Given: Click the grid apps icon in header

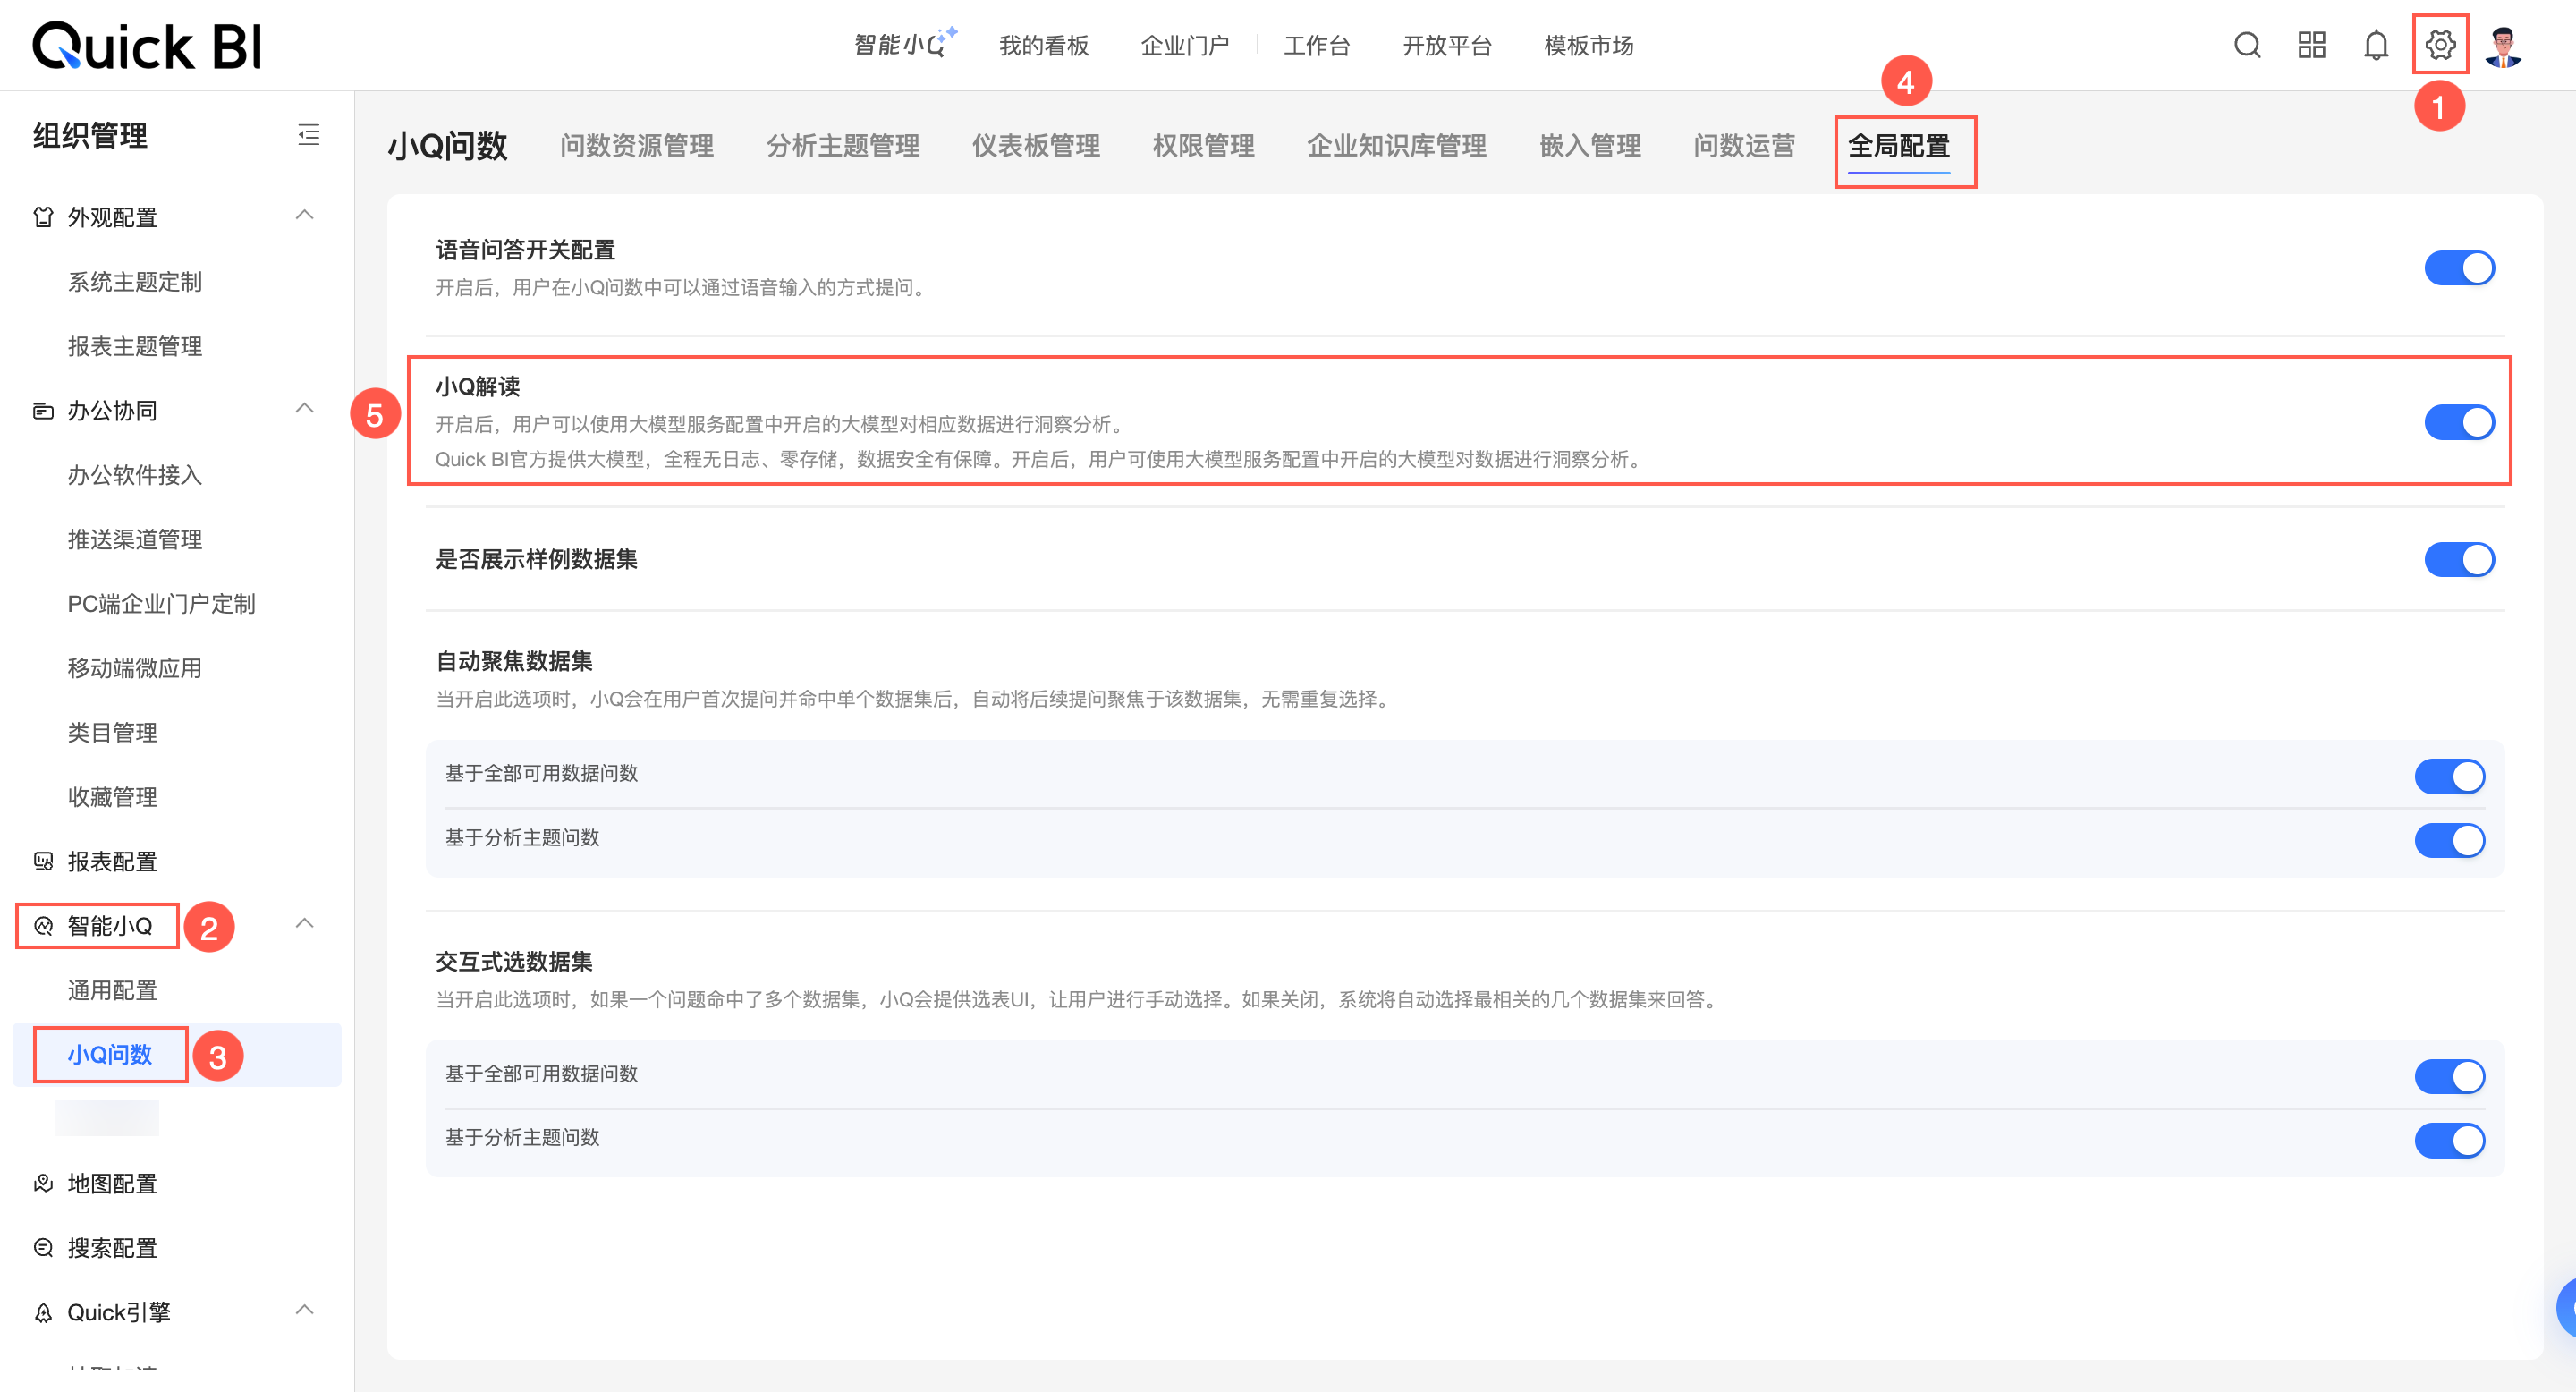Looking at the screenshot, I should (x=2311, y=45).
